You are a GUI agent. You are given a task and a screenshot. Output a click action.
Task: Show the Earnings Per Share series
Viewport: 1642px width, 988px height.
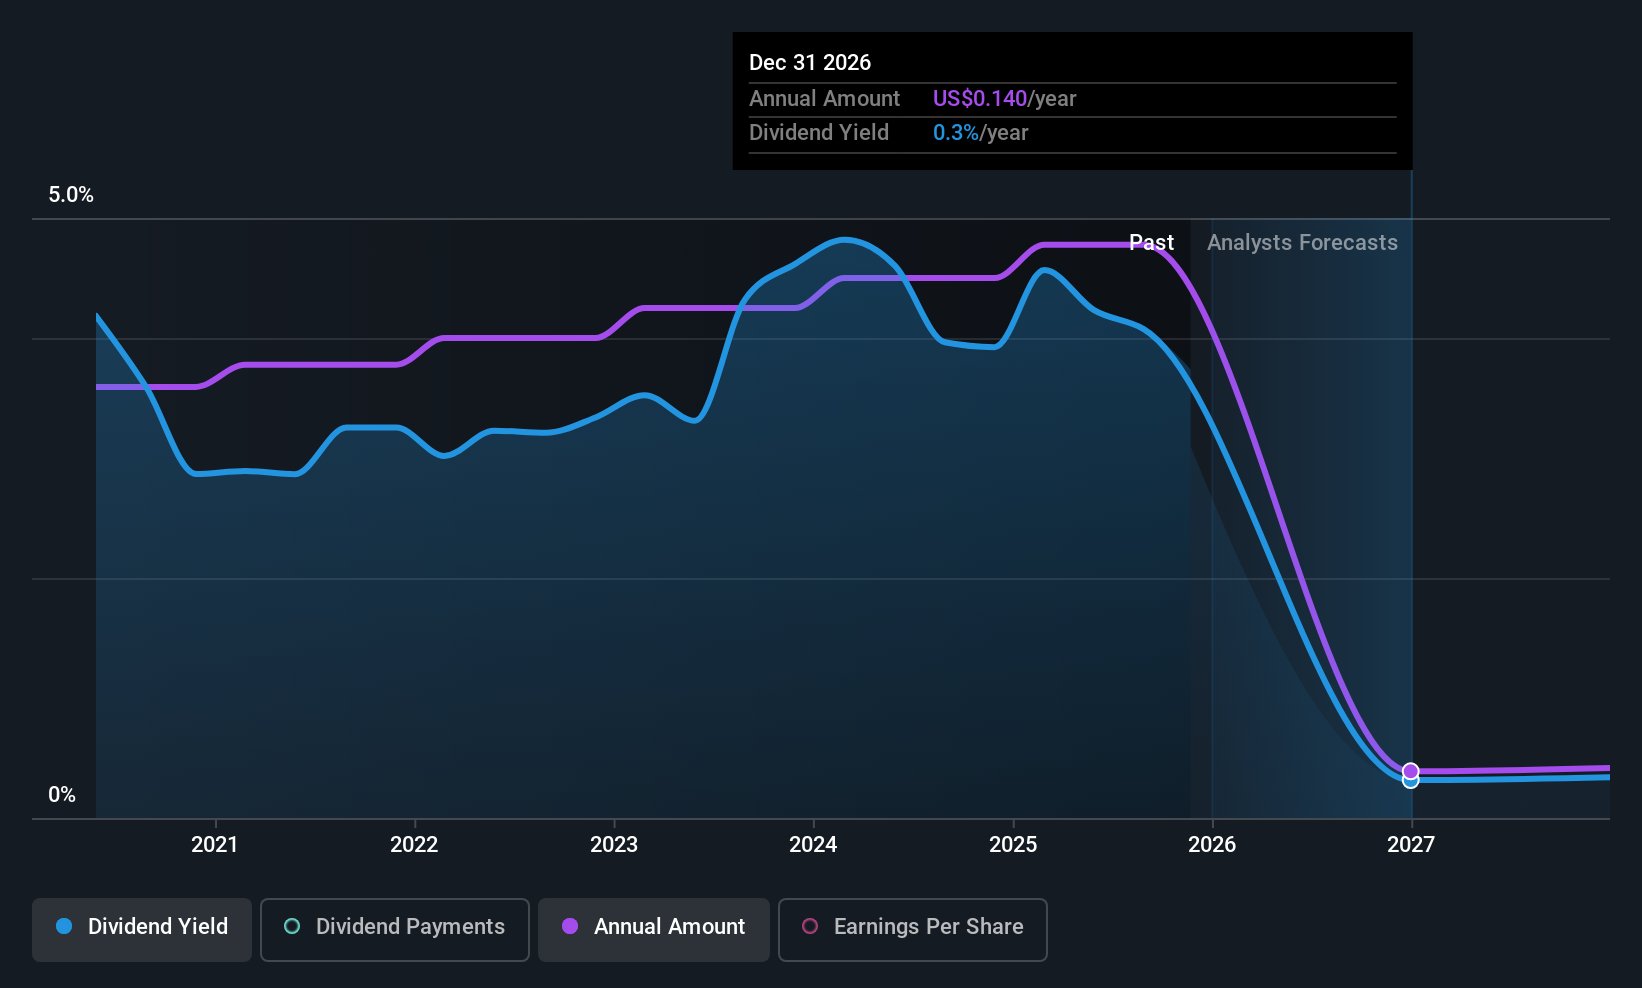(x=913, y=930)
